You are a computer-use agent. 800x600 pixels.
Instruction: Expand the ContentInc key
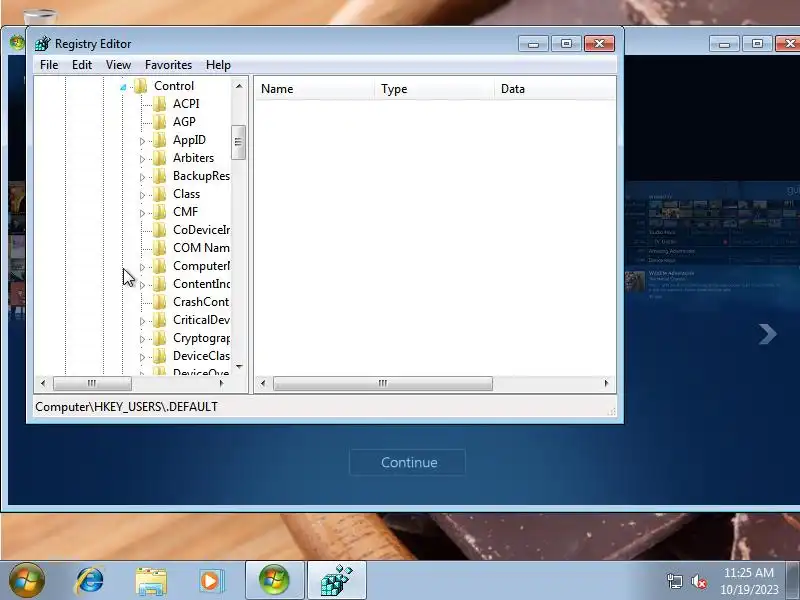142,285
